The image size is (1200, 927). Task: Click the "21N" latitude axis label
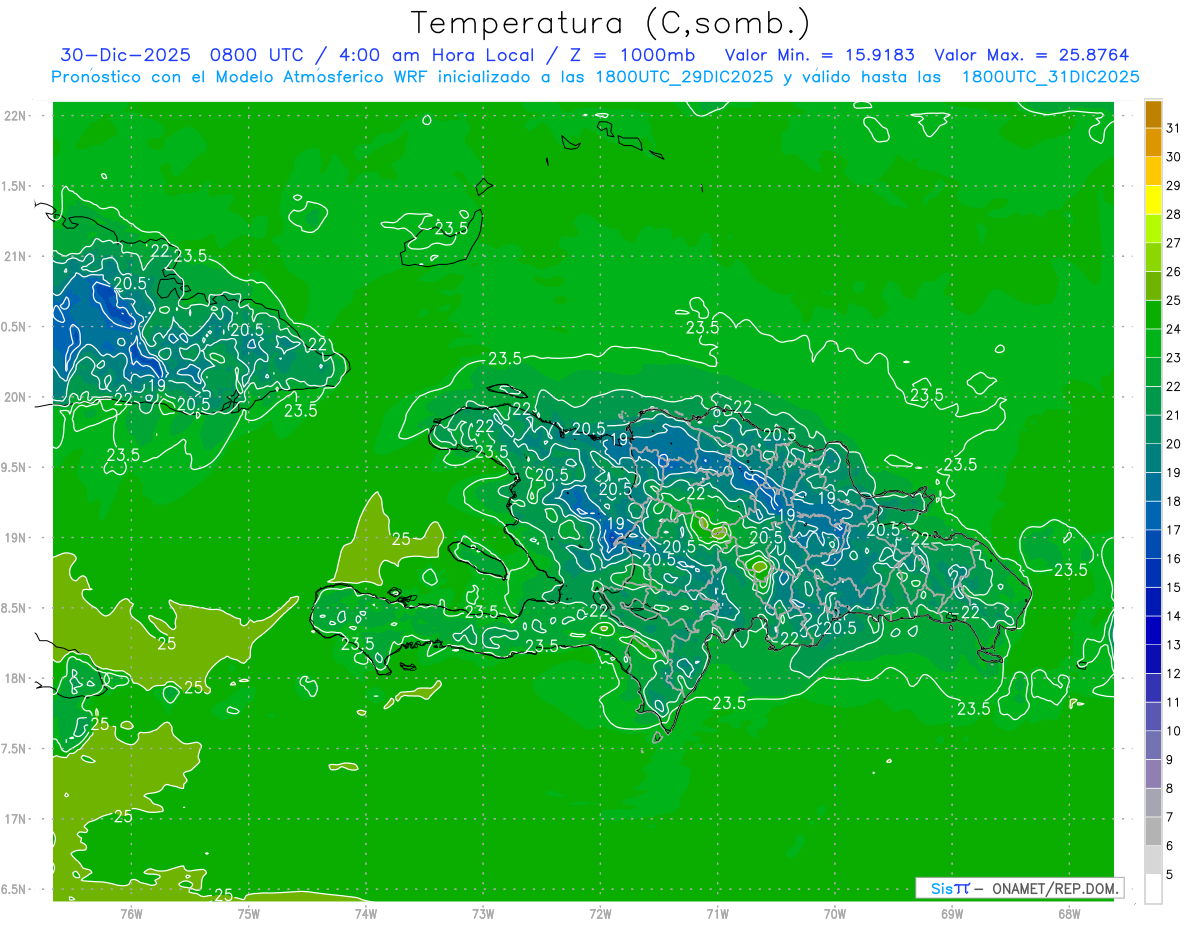pyautogui.click(x=15, y=257)
